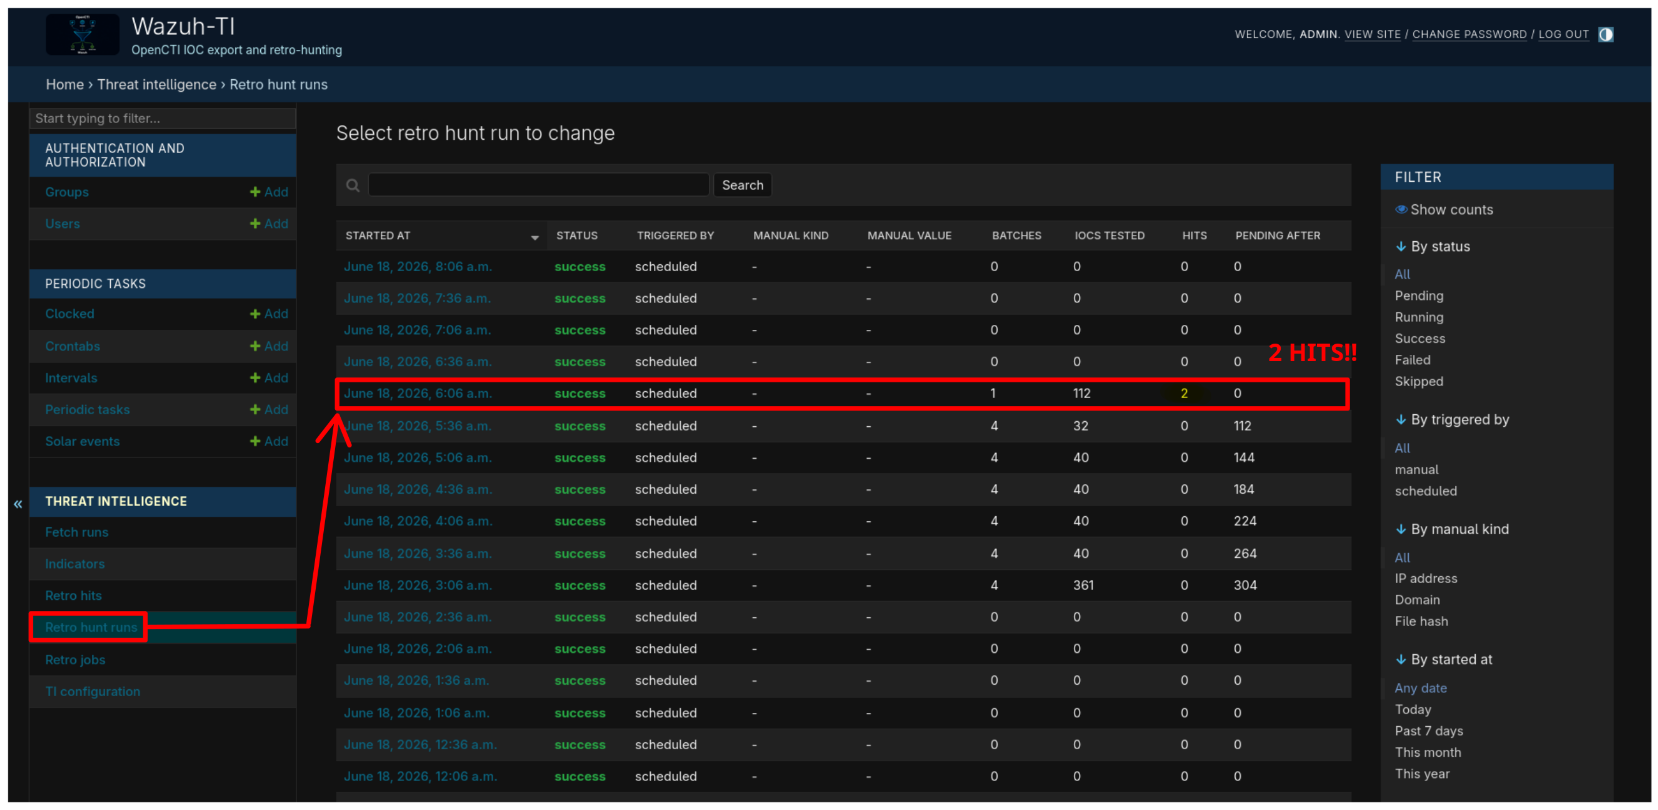Filter manual kind by File hash
Image resolution: width=1658 pixels, height=810 pixels.
coord(1421,622)
